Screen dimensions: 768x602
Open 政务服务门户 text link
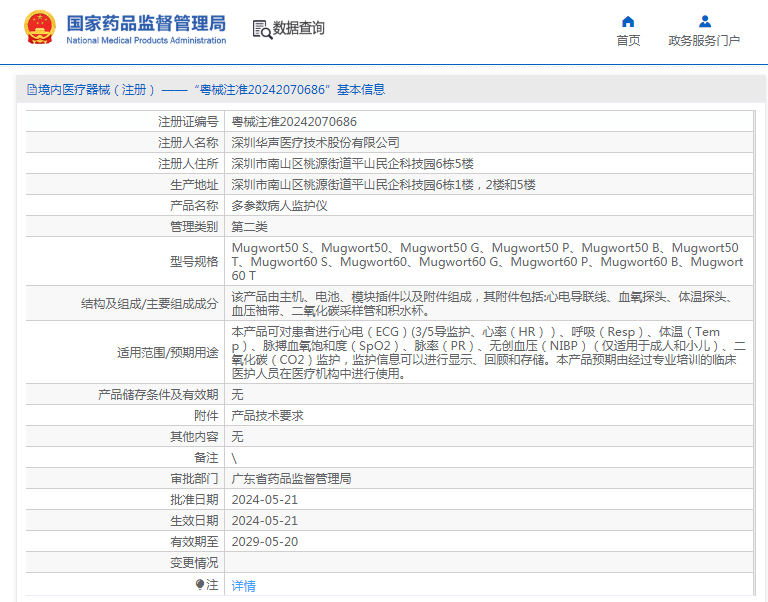tap(704, 41)
